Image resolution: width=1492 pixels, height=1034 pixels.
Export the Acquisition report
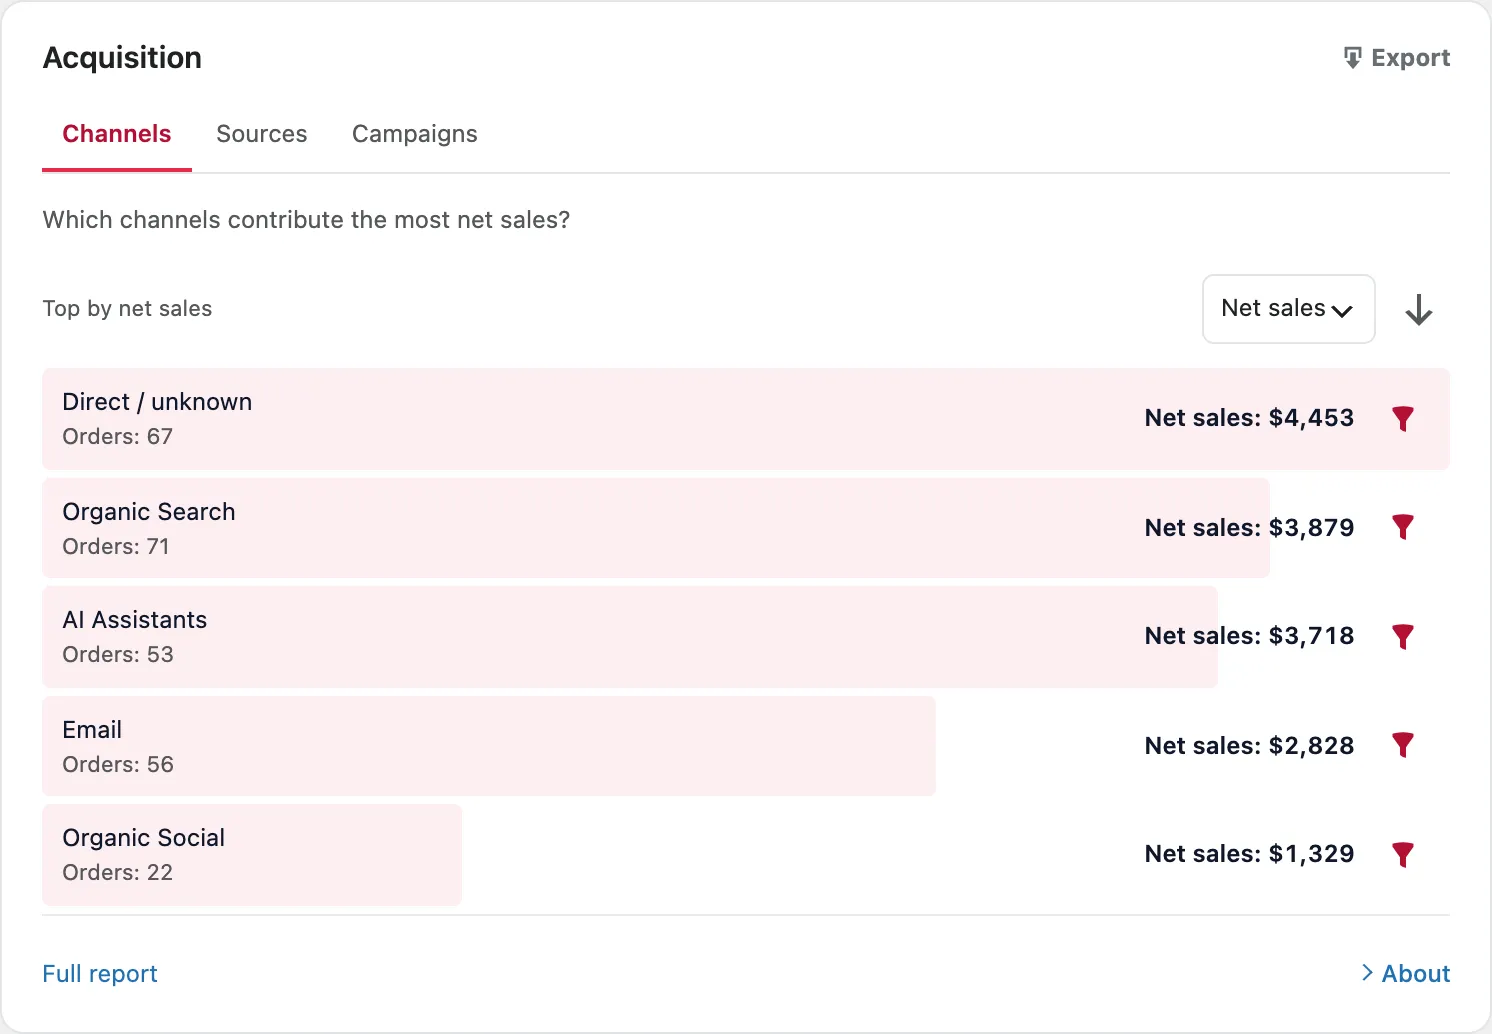(1396, 58)
